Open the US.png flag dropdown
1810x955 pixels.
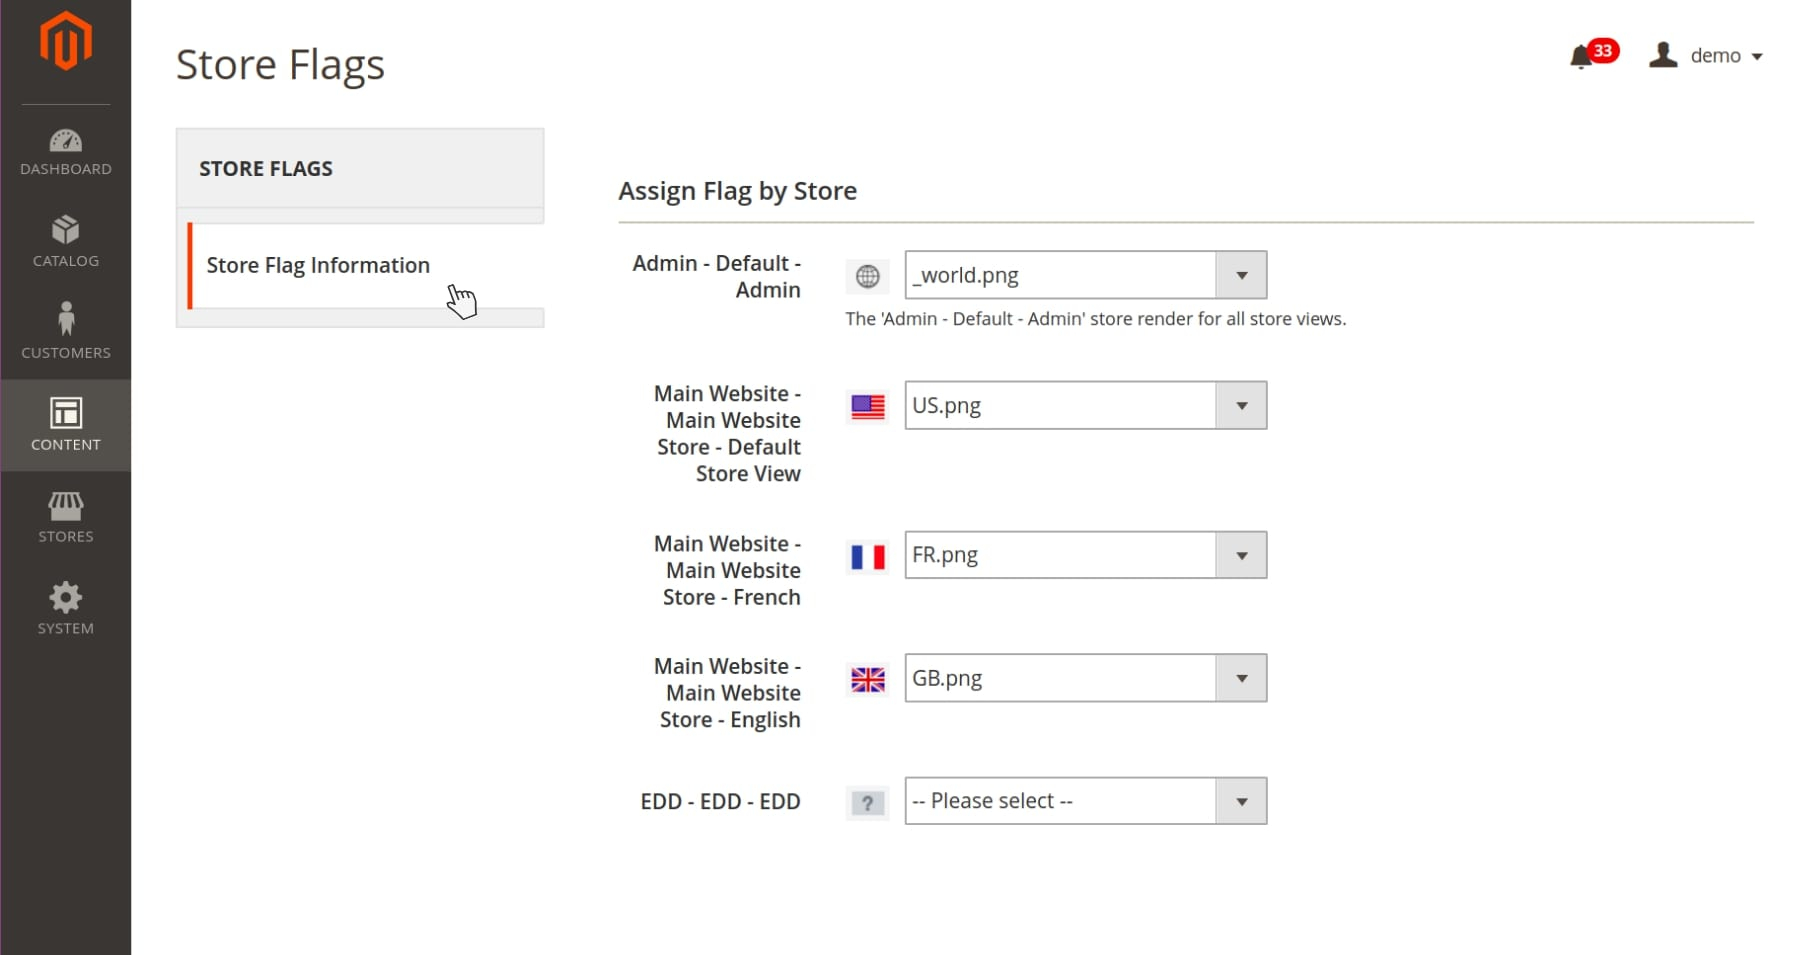(x=1085, y=405)
